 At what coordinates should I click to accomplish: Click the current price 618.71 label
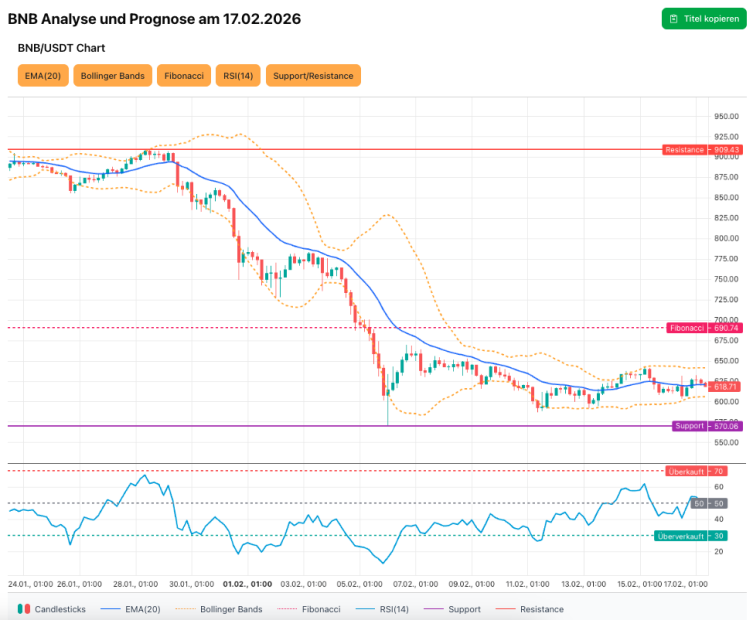726,386
